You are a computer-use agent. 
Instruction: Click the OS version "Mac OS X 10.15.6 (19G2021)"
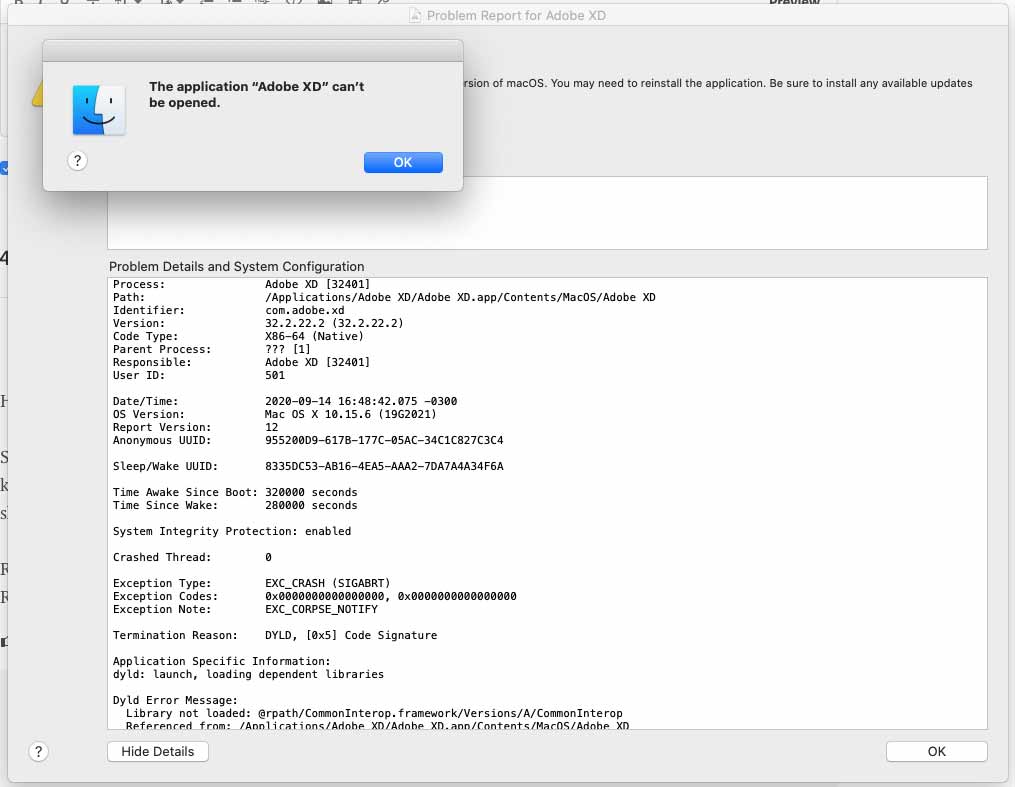(x=350, y=414)
